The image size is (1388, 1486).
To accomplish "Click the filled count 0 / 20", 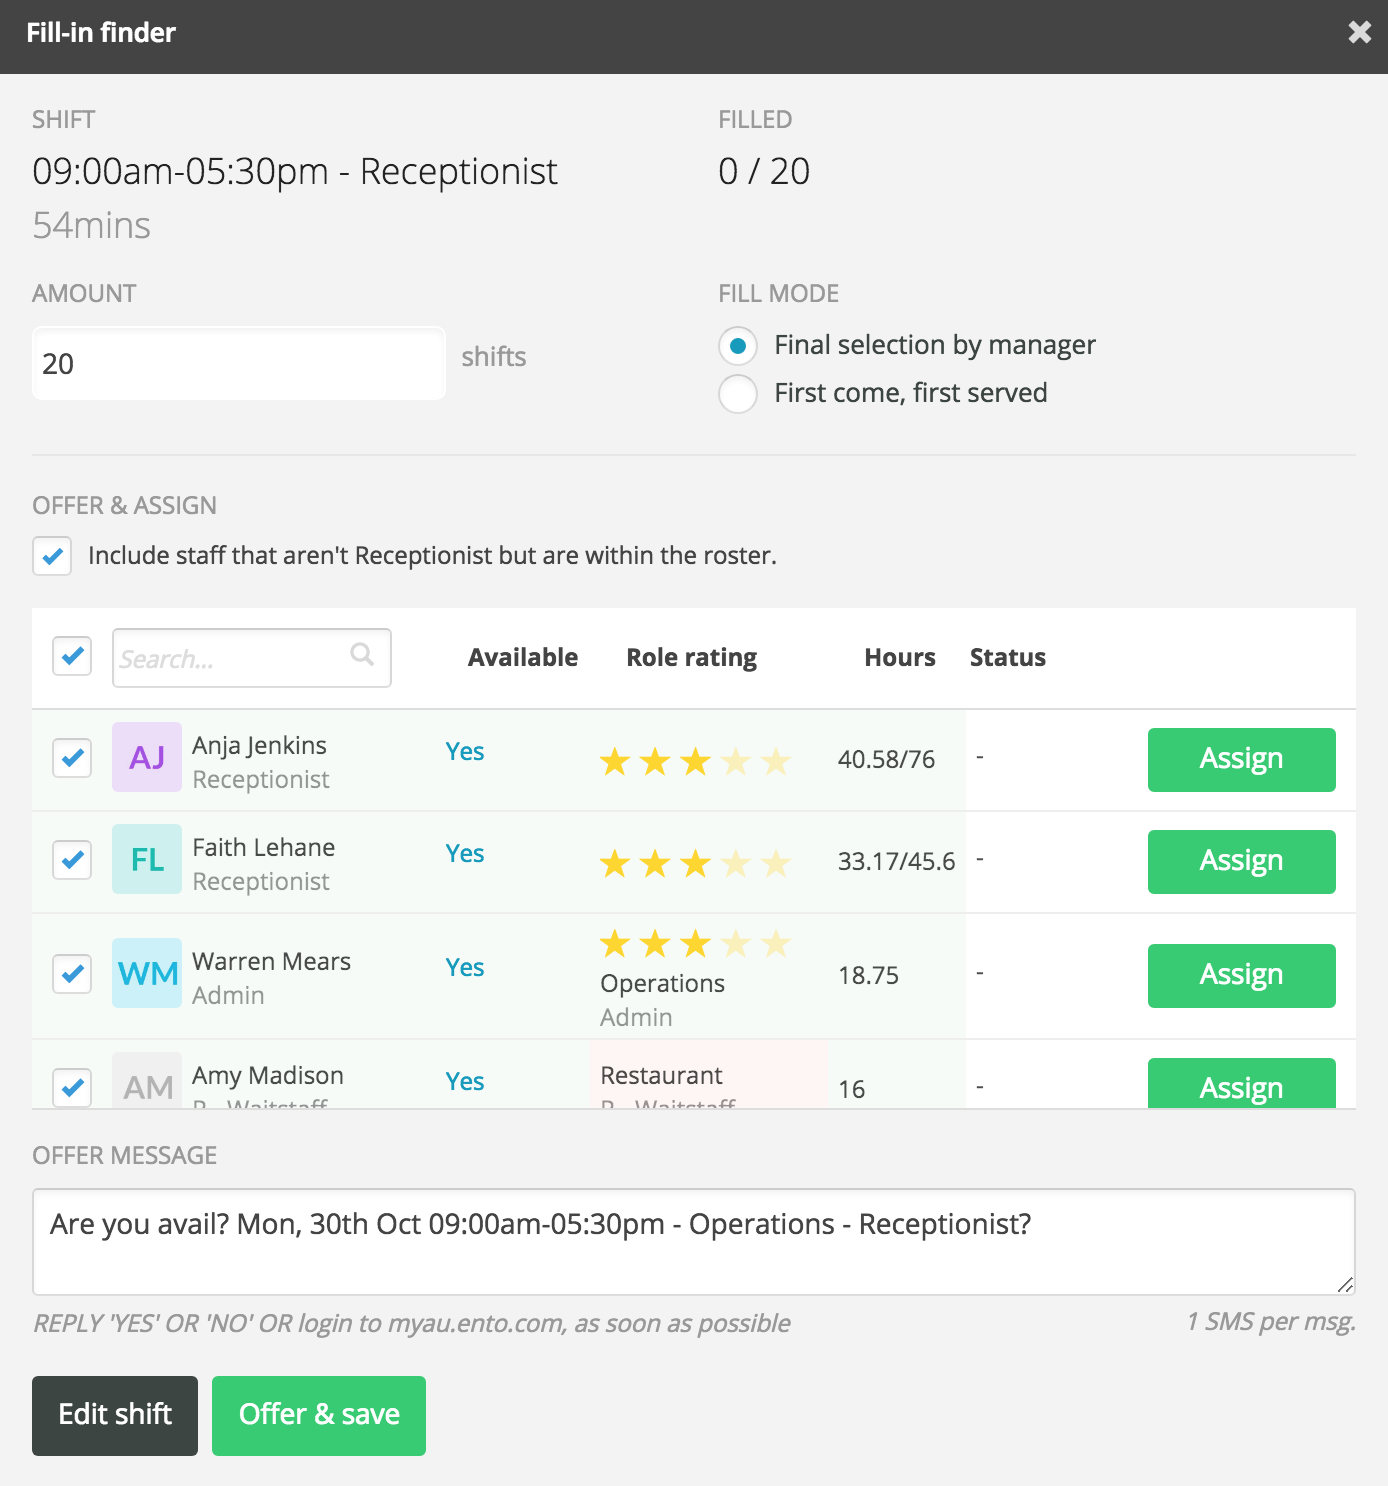I will pyautogui.click(x=764, y=171).
